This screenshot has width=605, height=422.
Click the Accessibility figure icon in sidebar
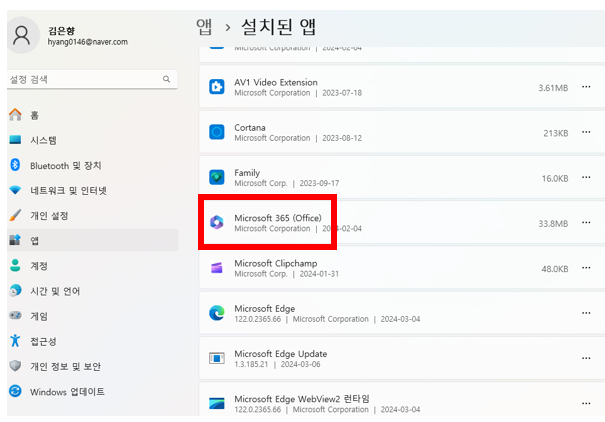[x=15, y=341]
